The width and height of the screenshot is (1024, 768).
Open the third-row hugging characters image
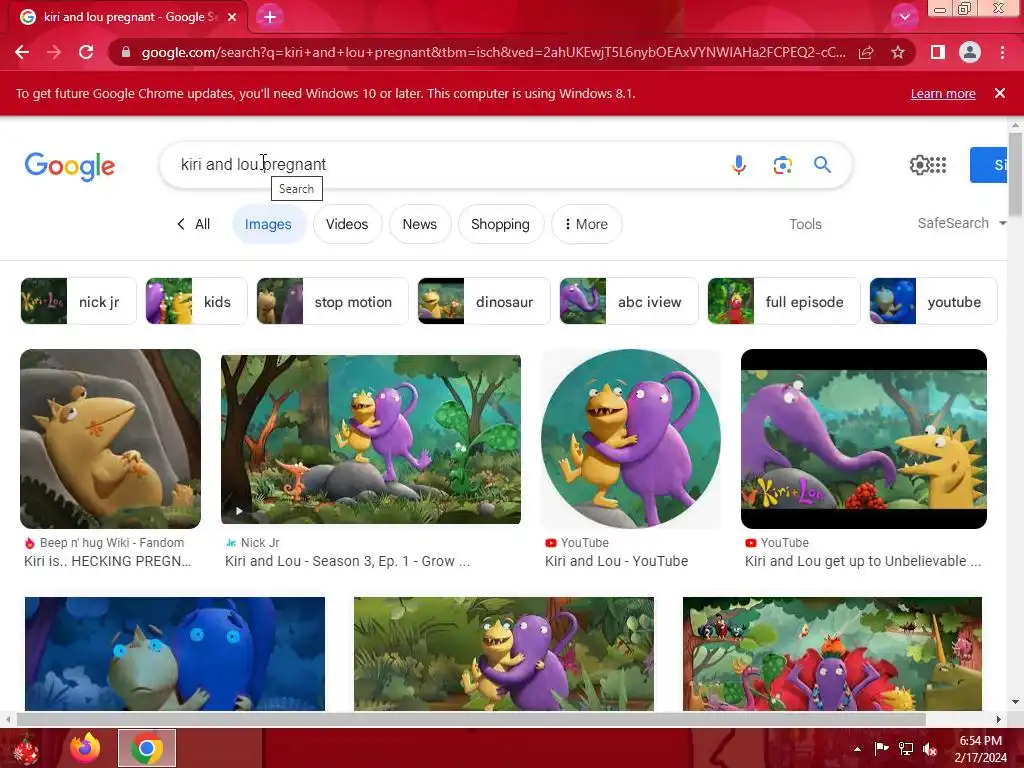click(504, 654)
